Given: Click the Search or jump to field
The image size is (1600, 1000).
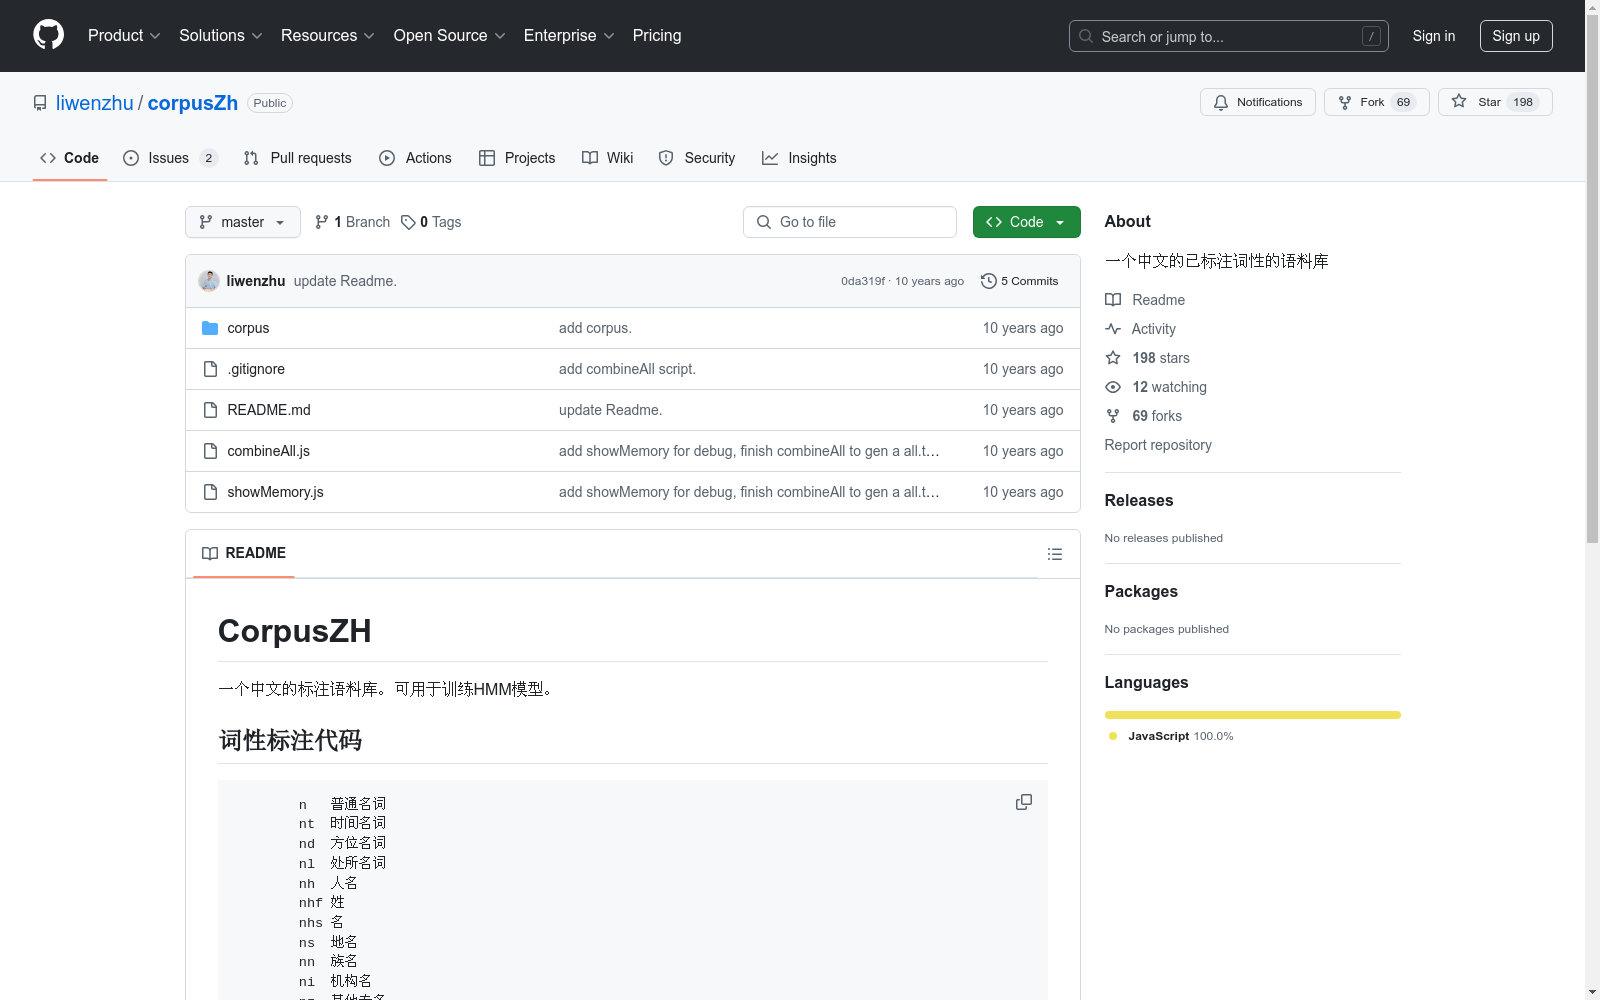Looking at the screenshot, I should coord(1229,36).
